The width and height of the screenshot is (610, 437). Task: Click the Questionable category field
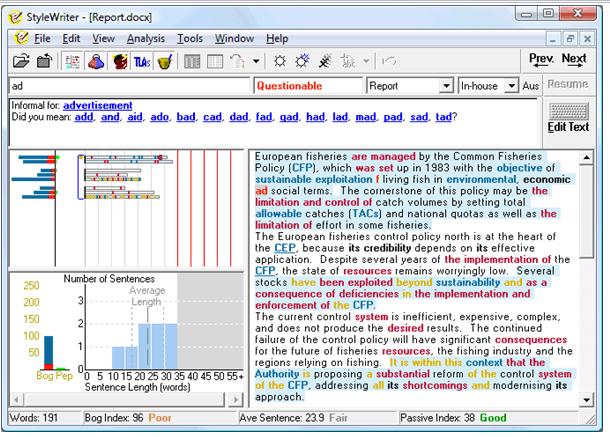pyautogui.click(x=308, y=86)
